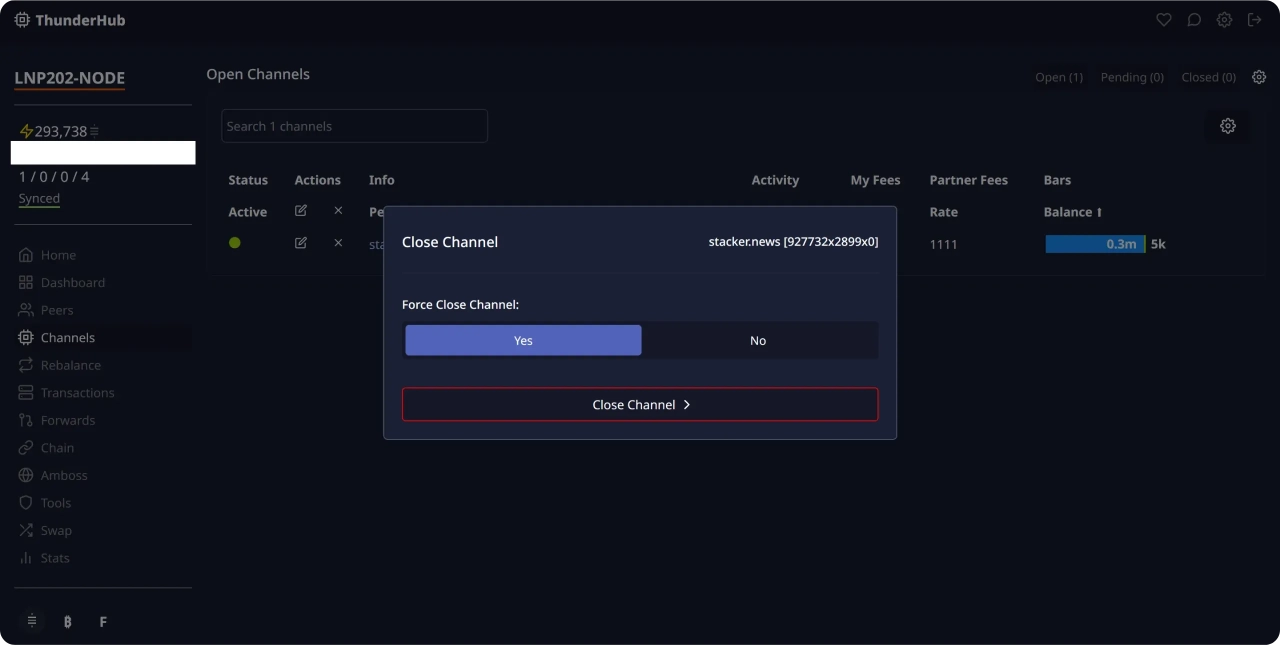
Task: Select fiat F currency option in sidebar
Action: pos(103,622)
